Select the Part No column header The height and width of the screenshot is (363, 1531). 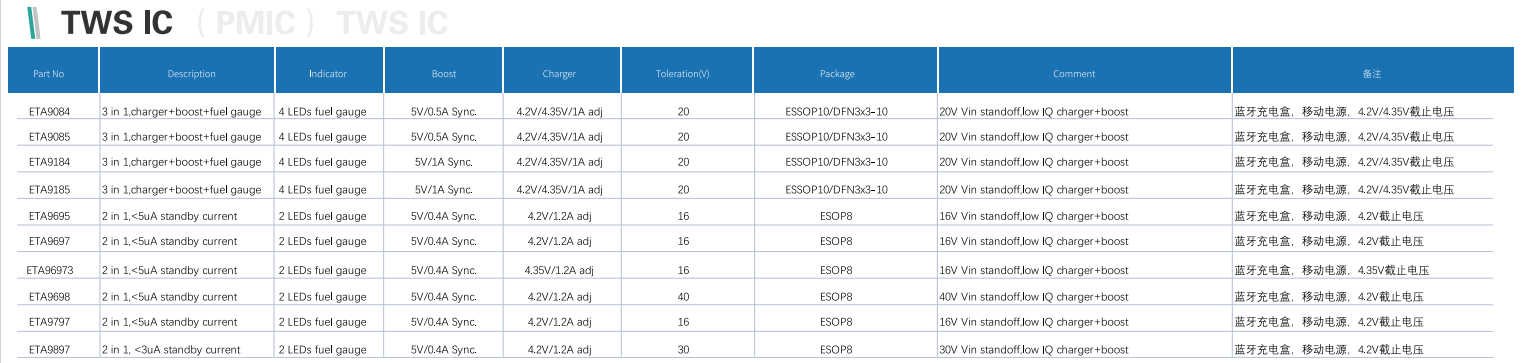(49, 73)
